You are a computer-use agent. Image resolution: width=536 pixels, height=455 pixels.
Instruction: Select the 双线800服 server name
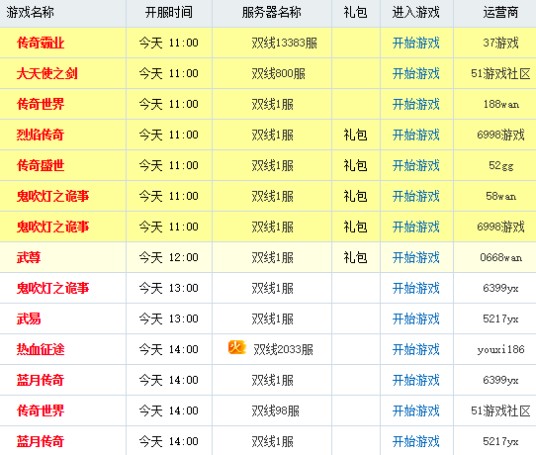coord(278,73)
